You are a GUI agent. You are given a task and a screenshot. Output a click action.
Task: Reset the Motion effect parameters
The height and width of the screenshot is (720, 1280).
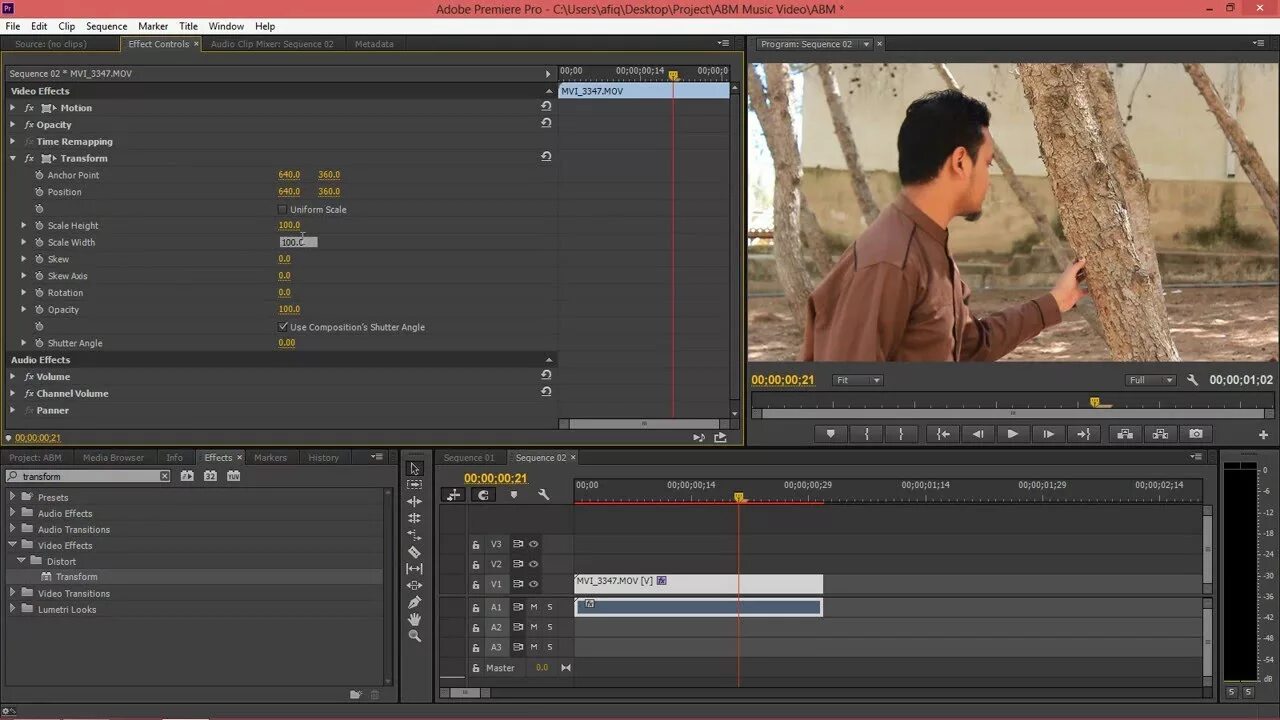pos(546,107)
